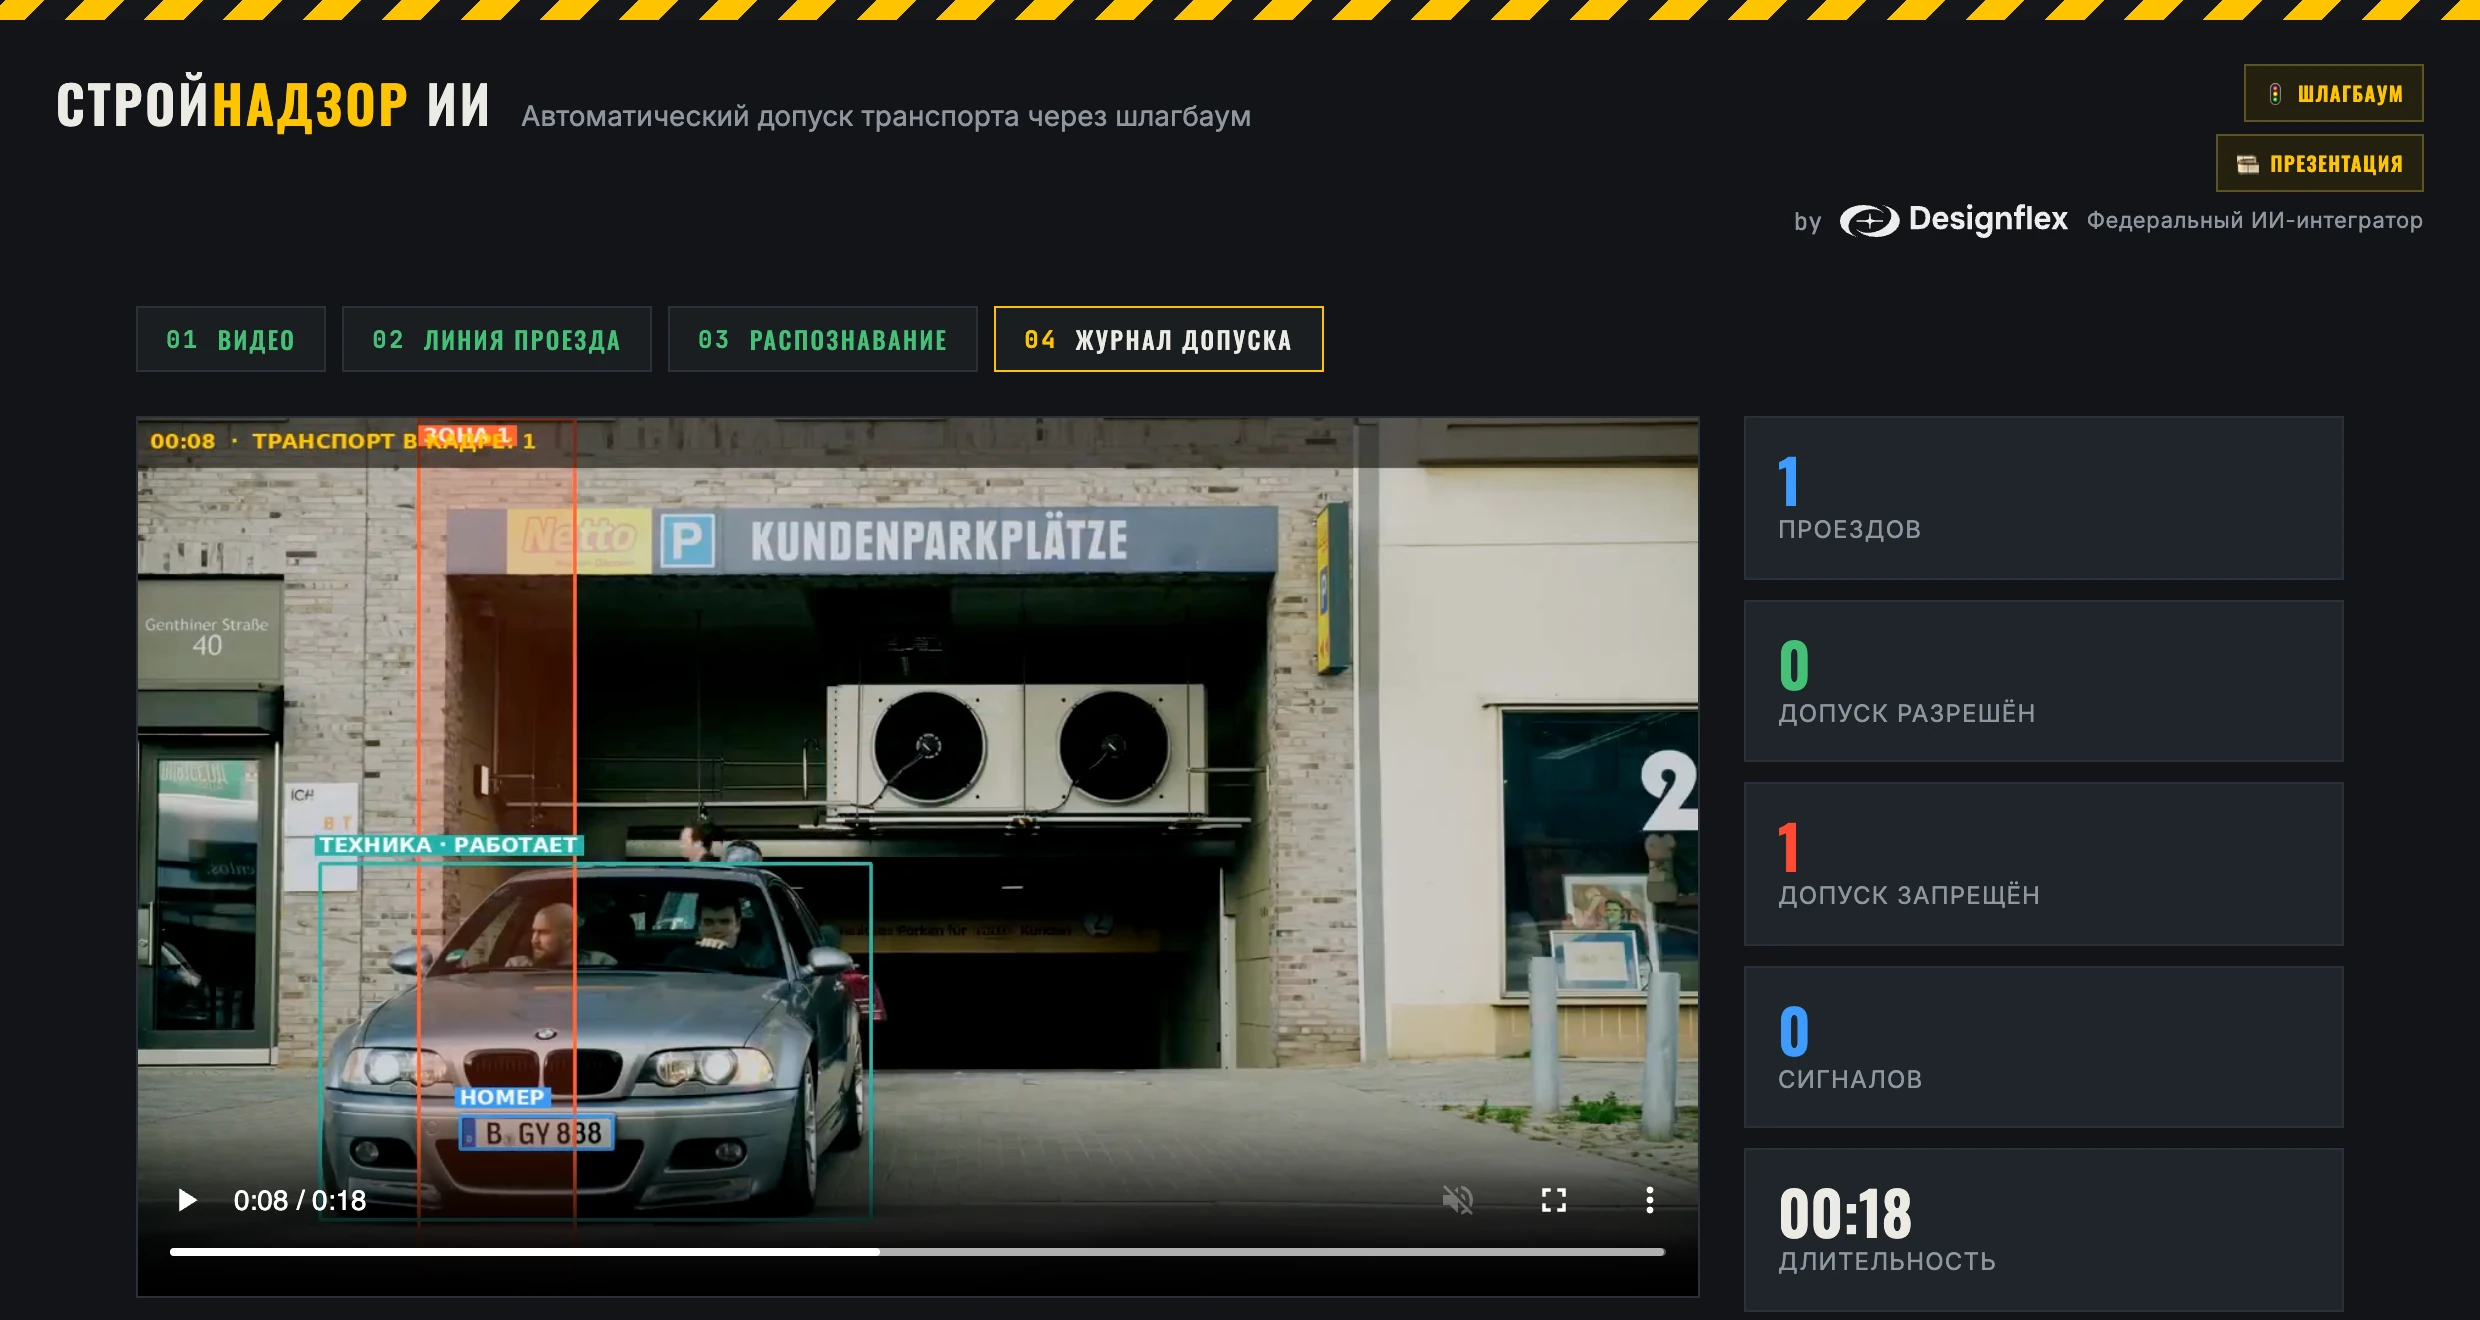Viewport: 2480px width, 1320px height.
Task: Click the subtitle text about шлагбаум access
Action: (886, 117)
